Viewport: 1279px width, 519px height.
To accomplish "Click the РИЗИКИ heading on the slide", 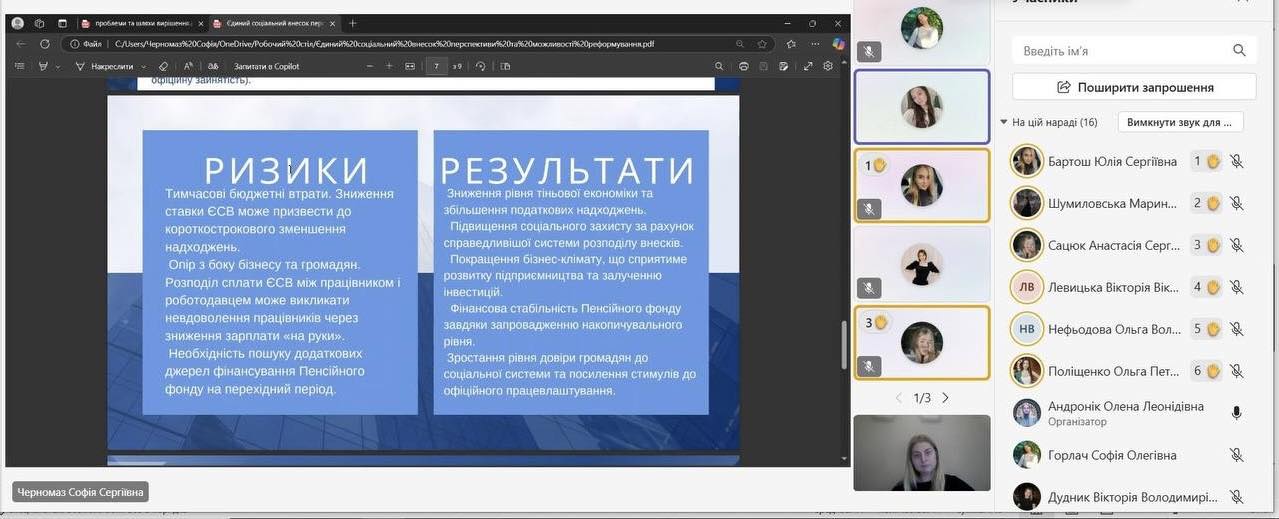I will 287,171.
